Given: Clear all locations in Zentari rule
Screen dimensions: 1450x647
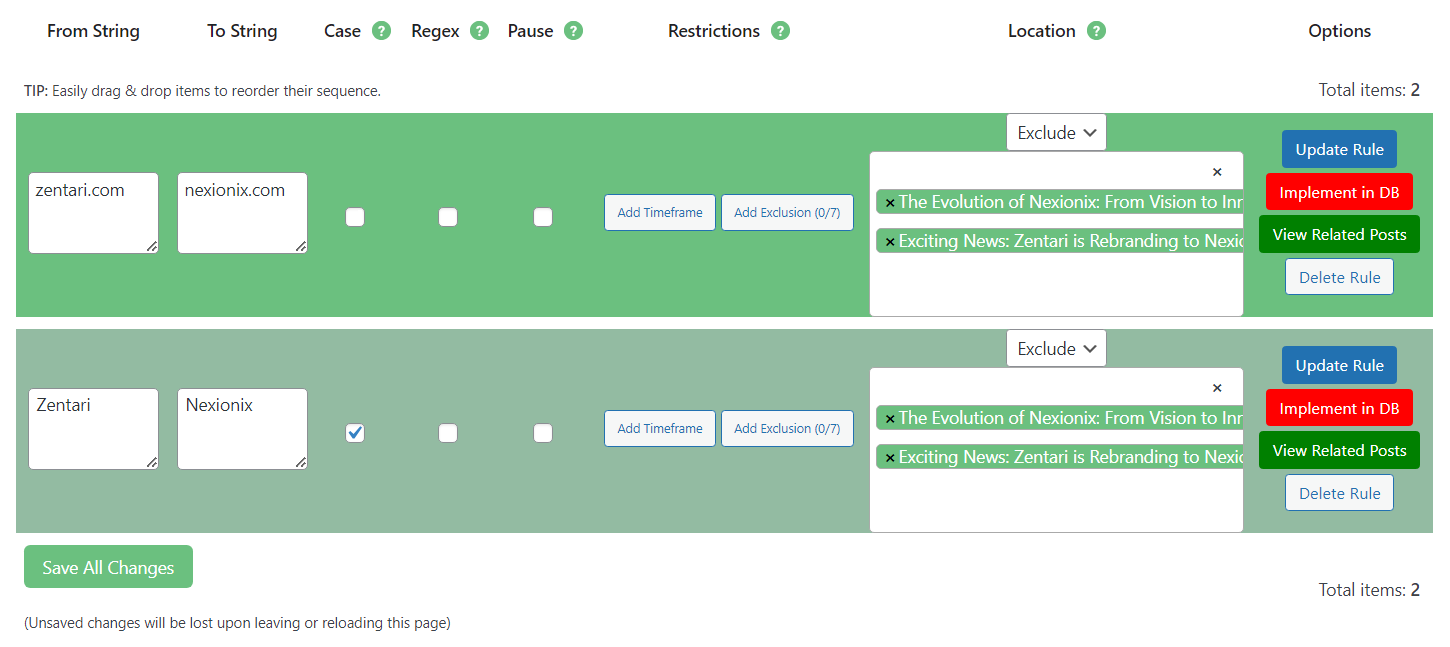Looking at the screenshot, I should tap(1217, 388).
